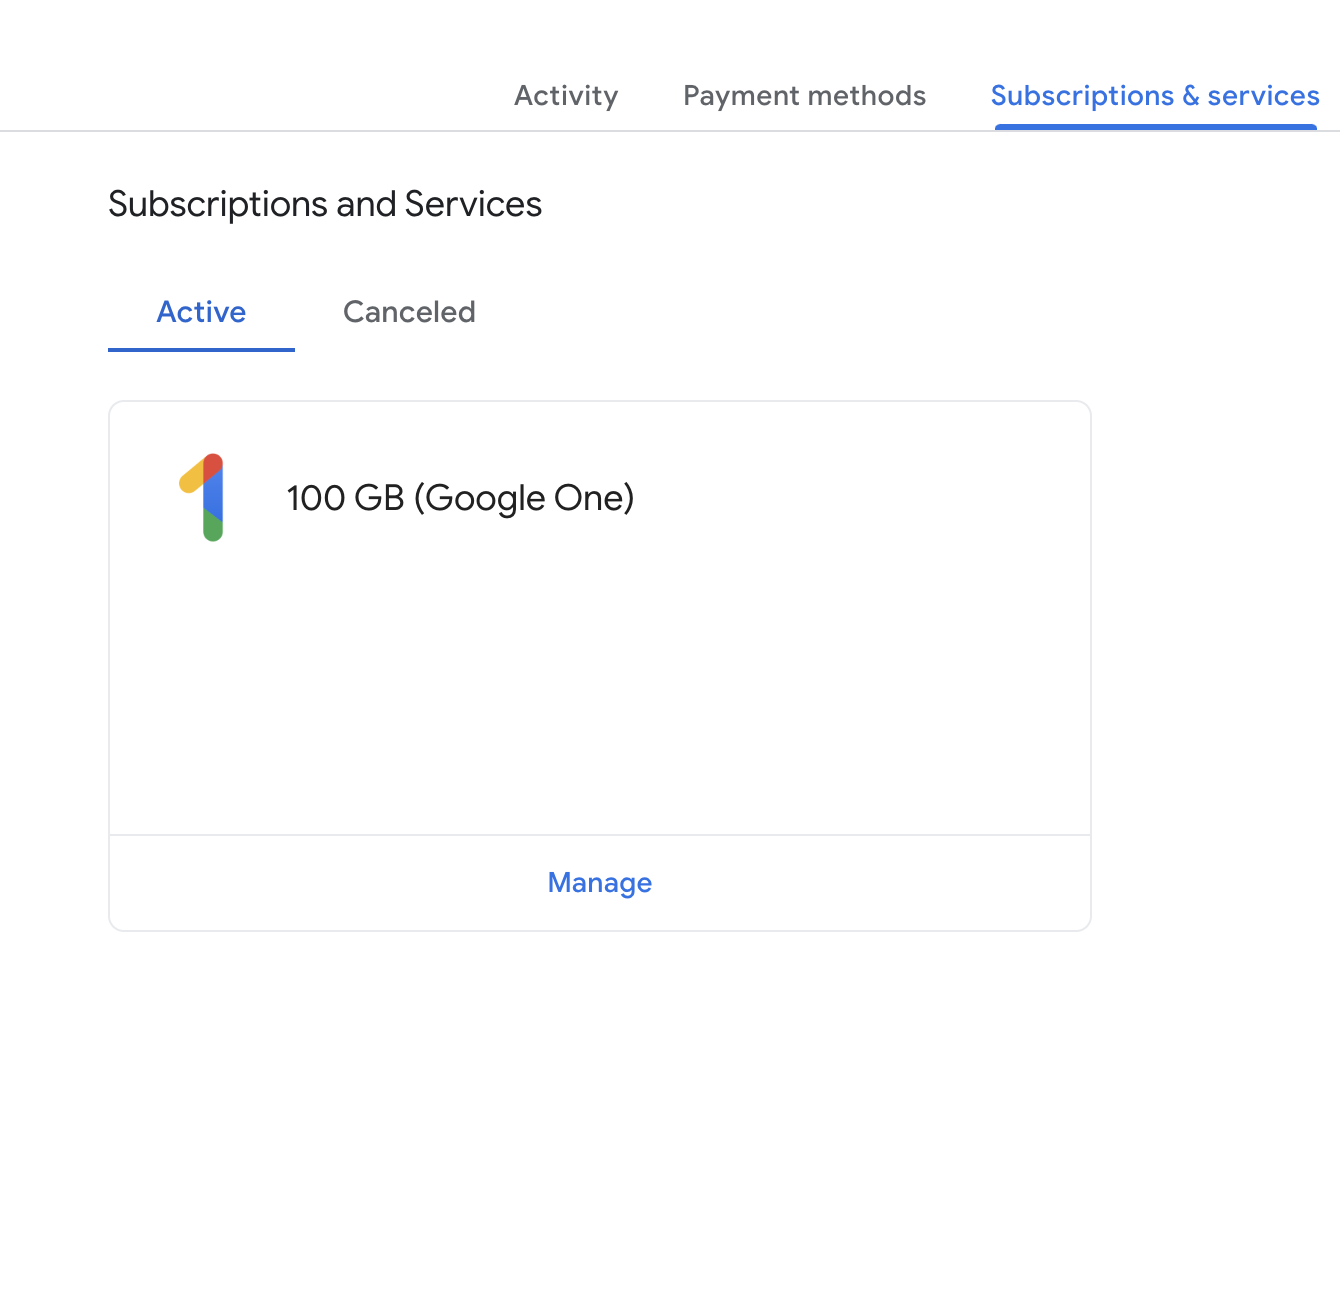Show the Active subscriptions tab
The image size is (1340, 1312).
(201, 312)
